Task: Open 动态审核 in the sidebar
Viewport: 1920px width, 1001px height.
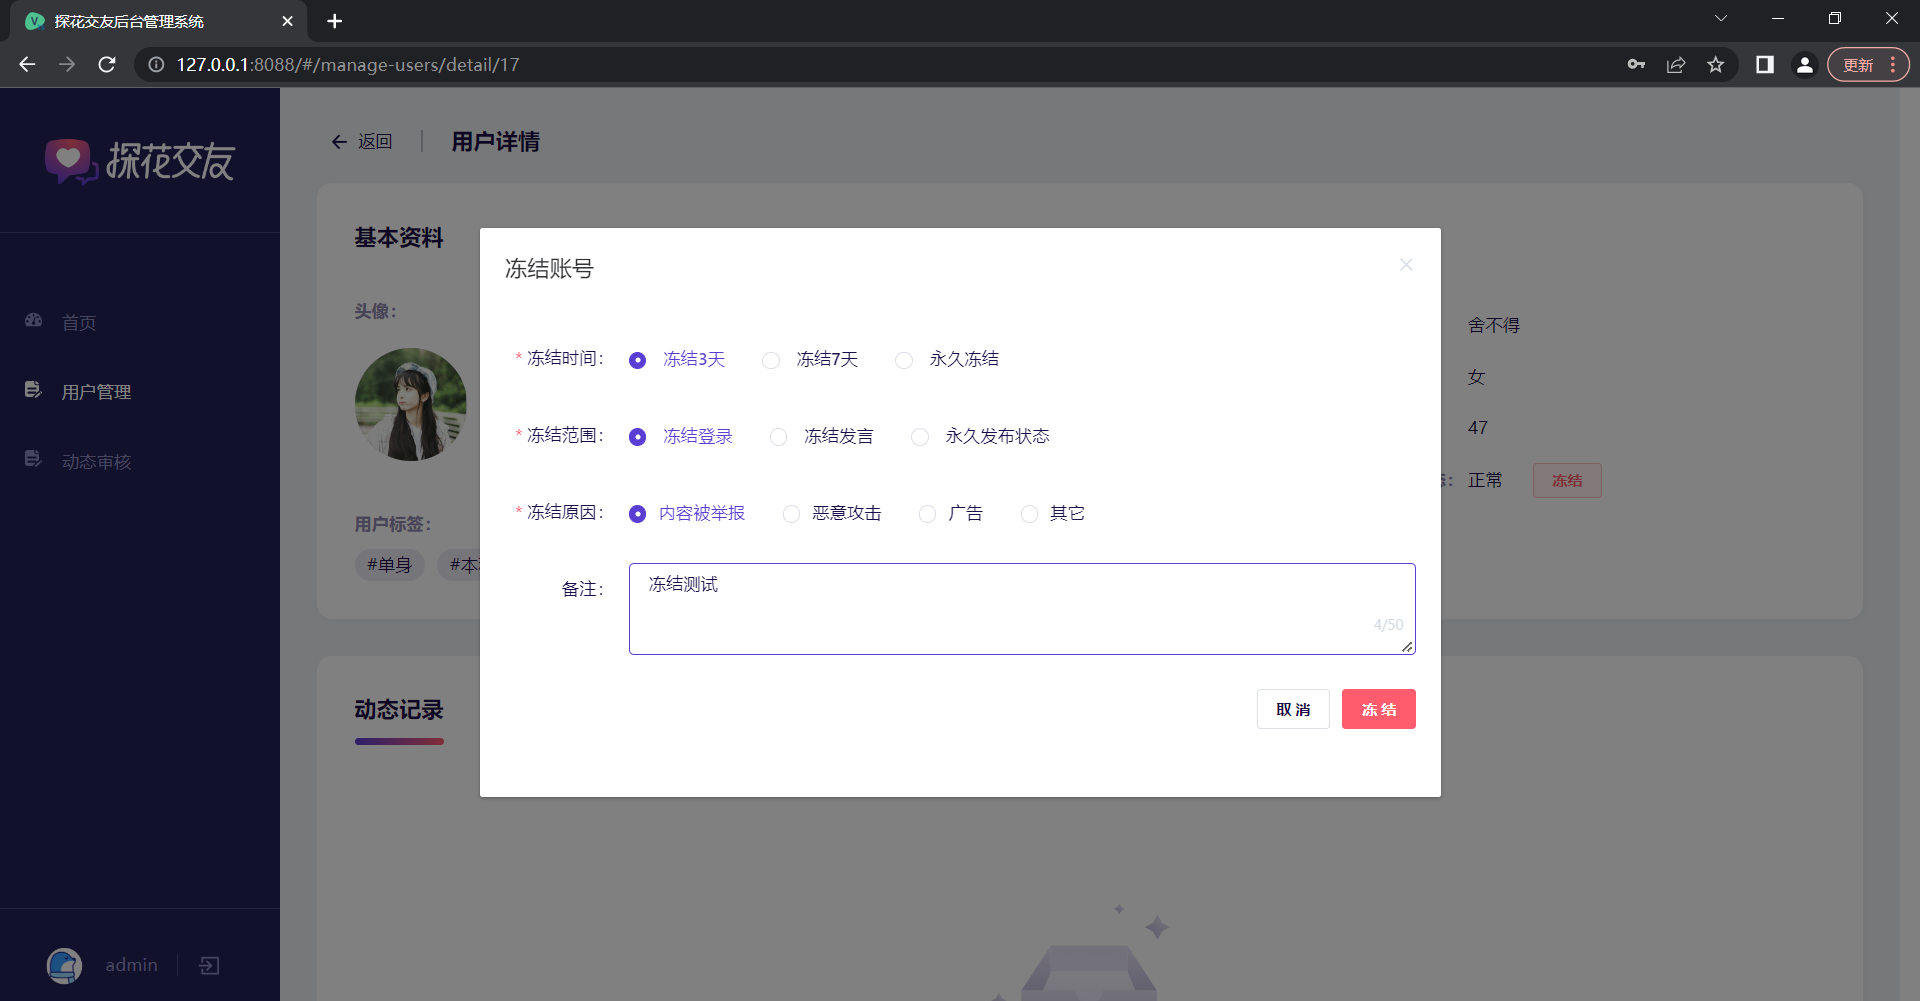Action: (x=96, y=462)
